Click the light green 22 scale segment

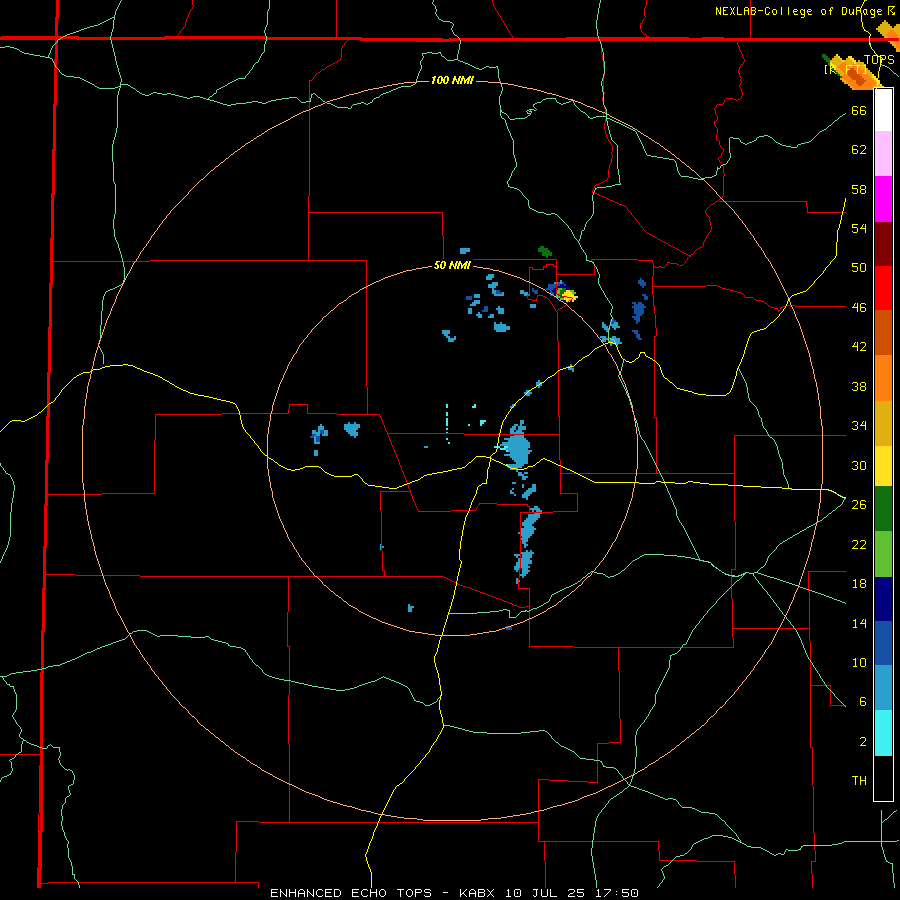(883, 553)
